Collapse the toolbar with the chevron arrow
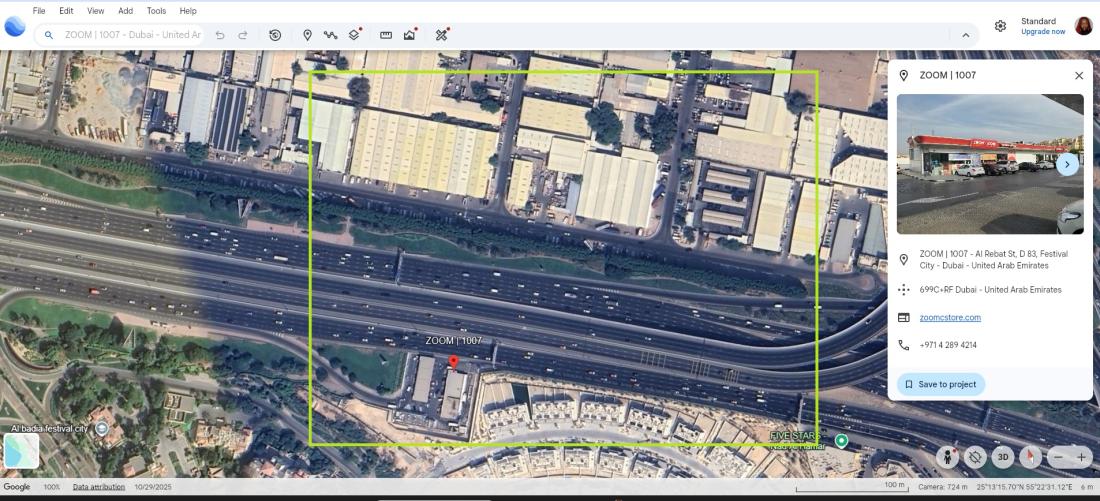1100x501 pixels. (965, 35)
